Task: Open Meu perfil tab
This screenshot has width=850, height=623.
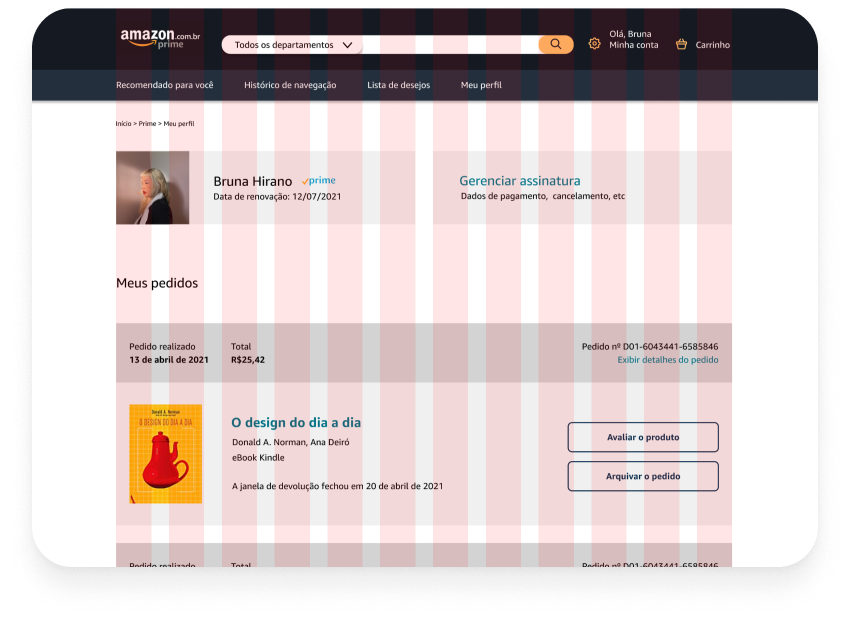Action: point(481,85)
